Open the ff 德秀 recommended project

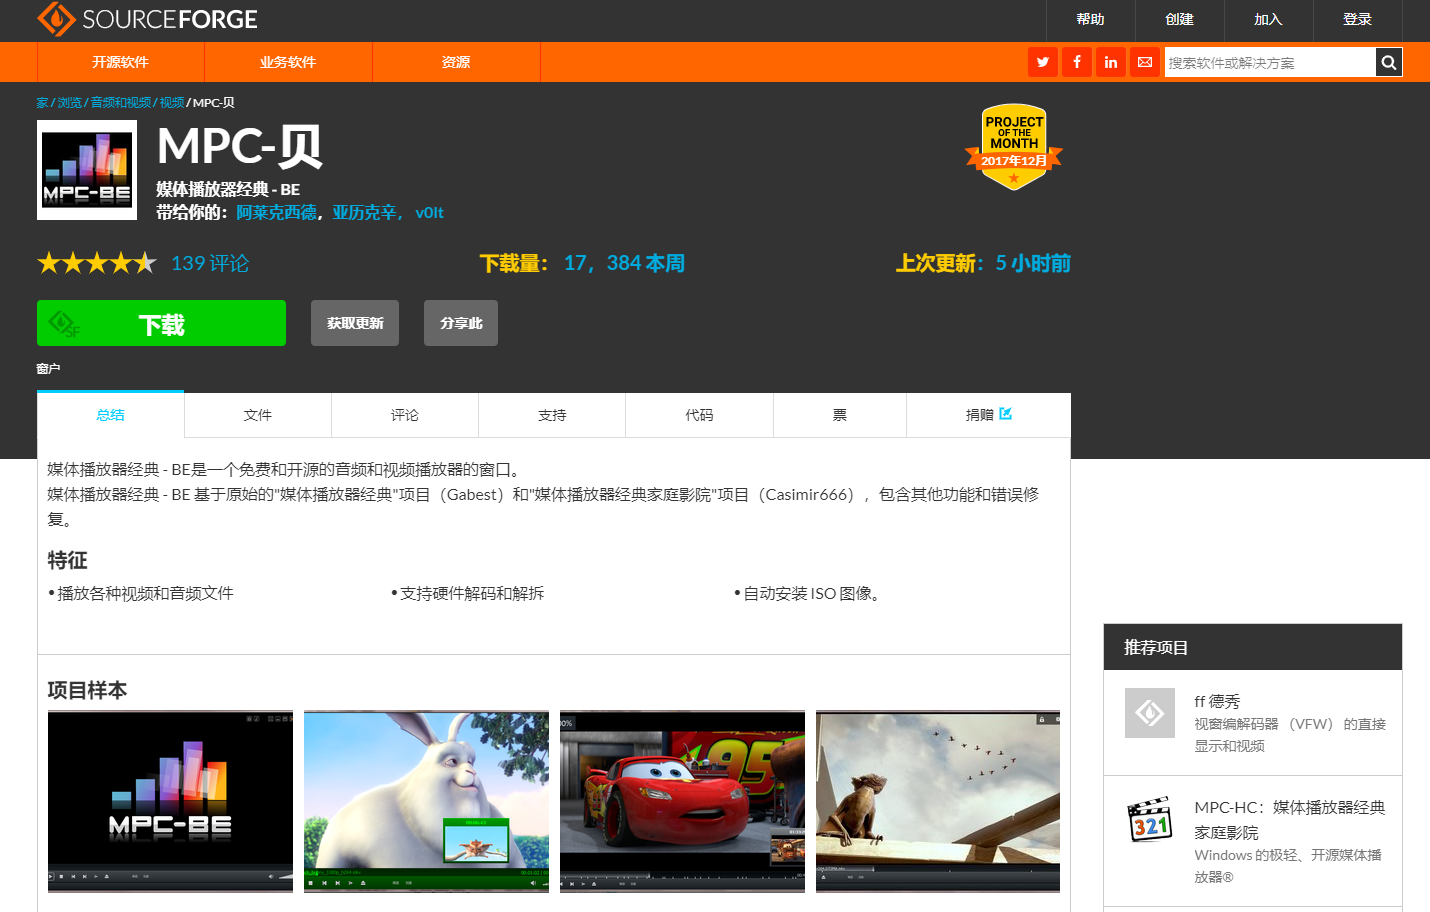click(x=1216, y=701)
